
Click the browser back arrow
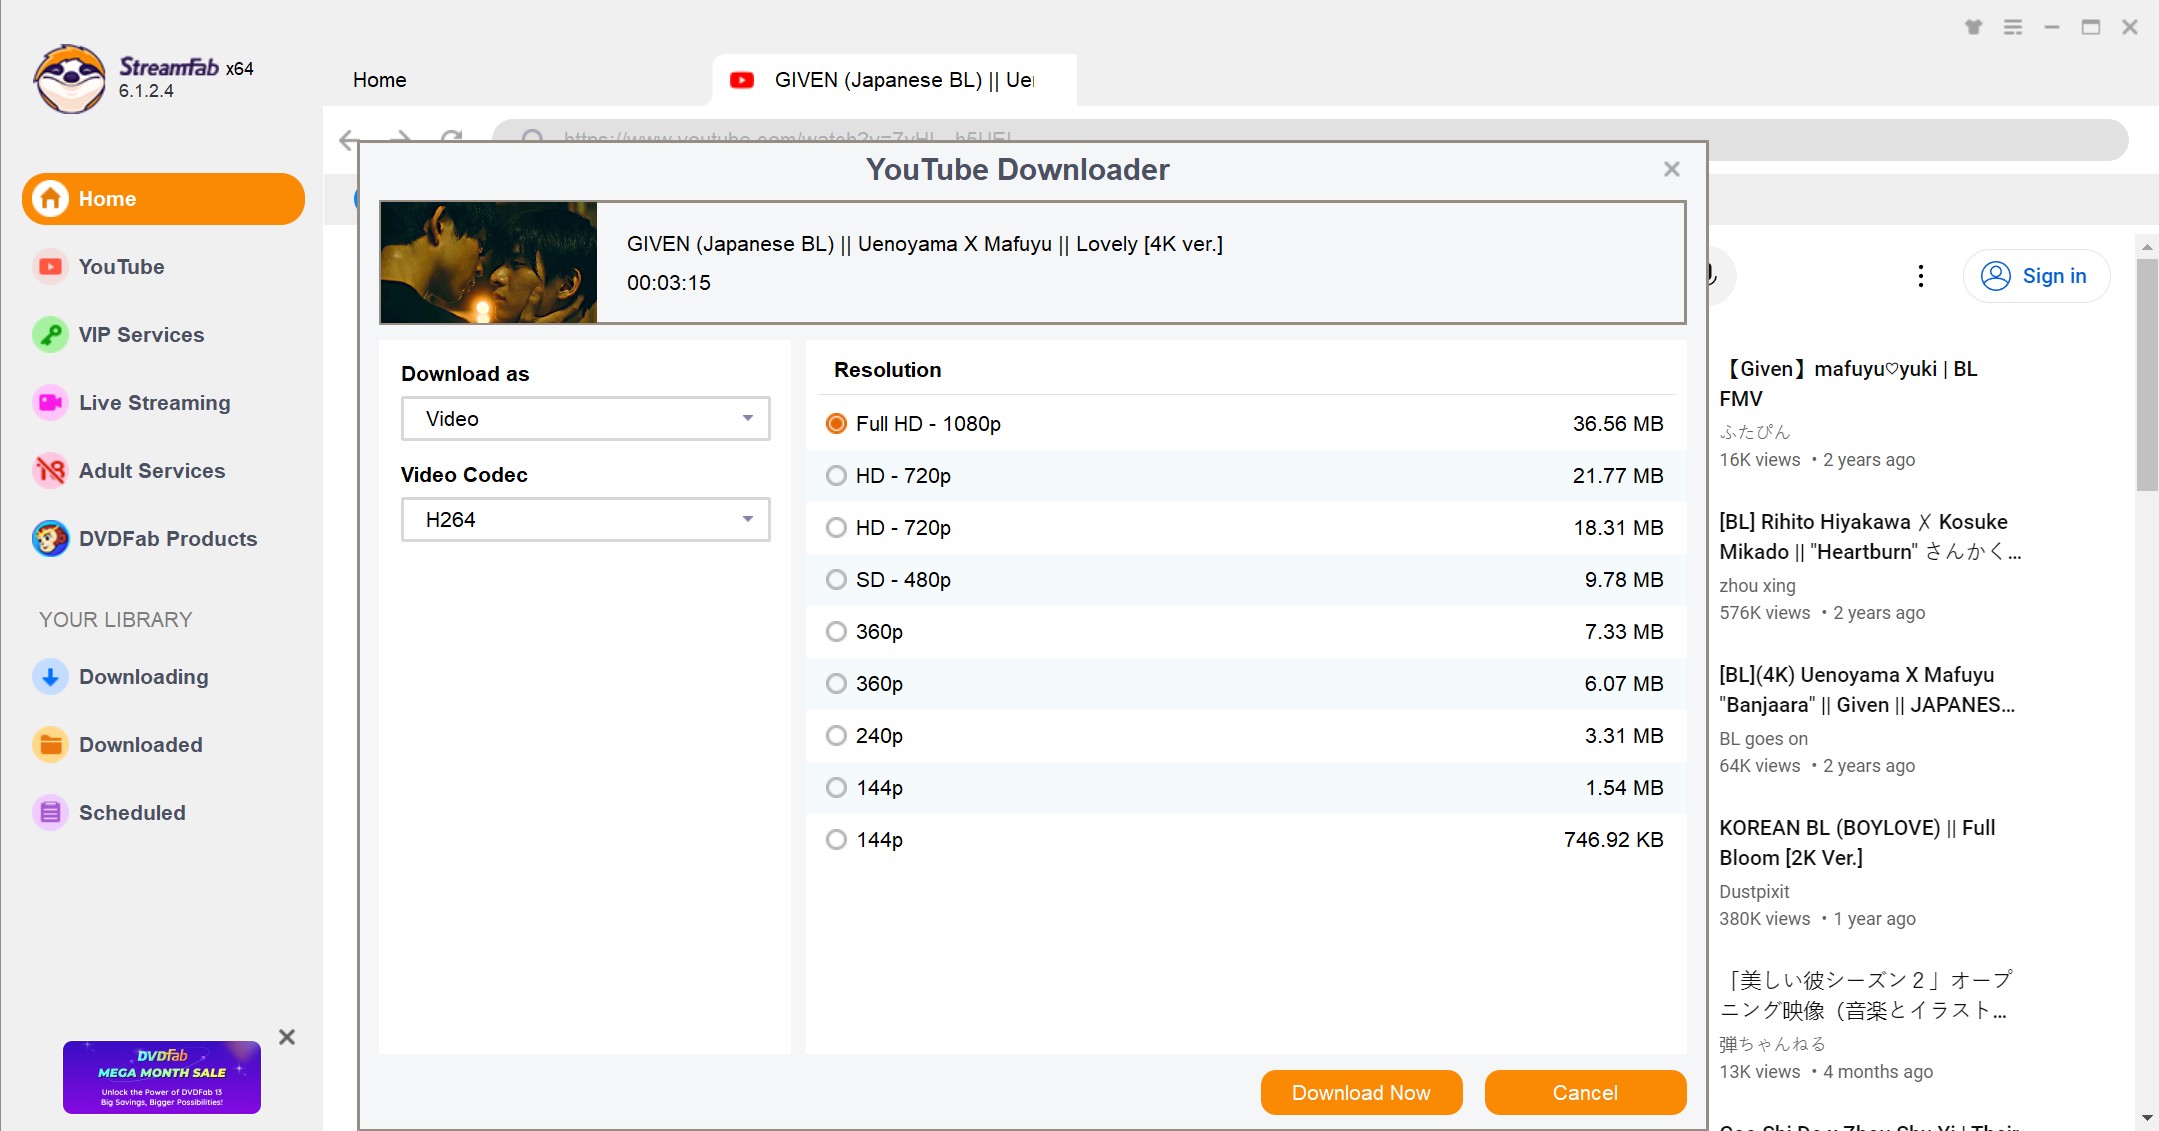(x=347, y=139)
